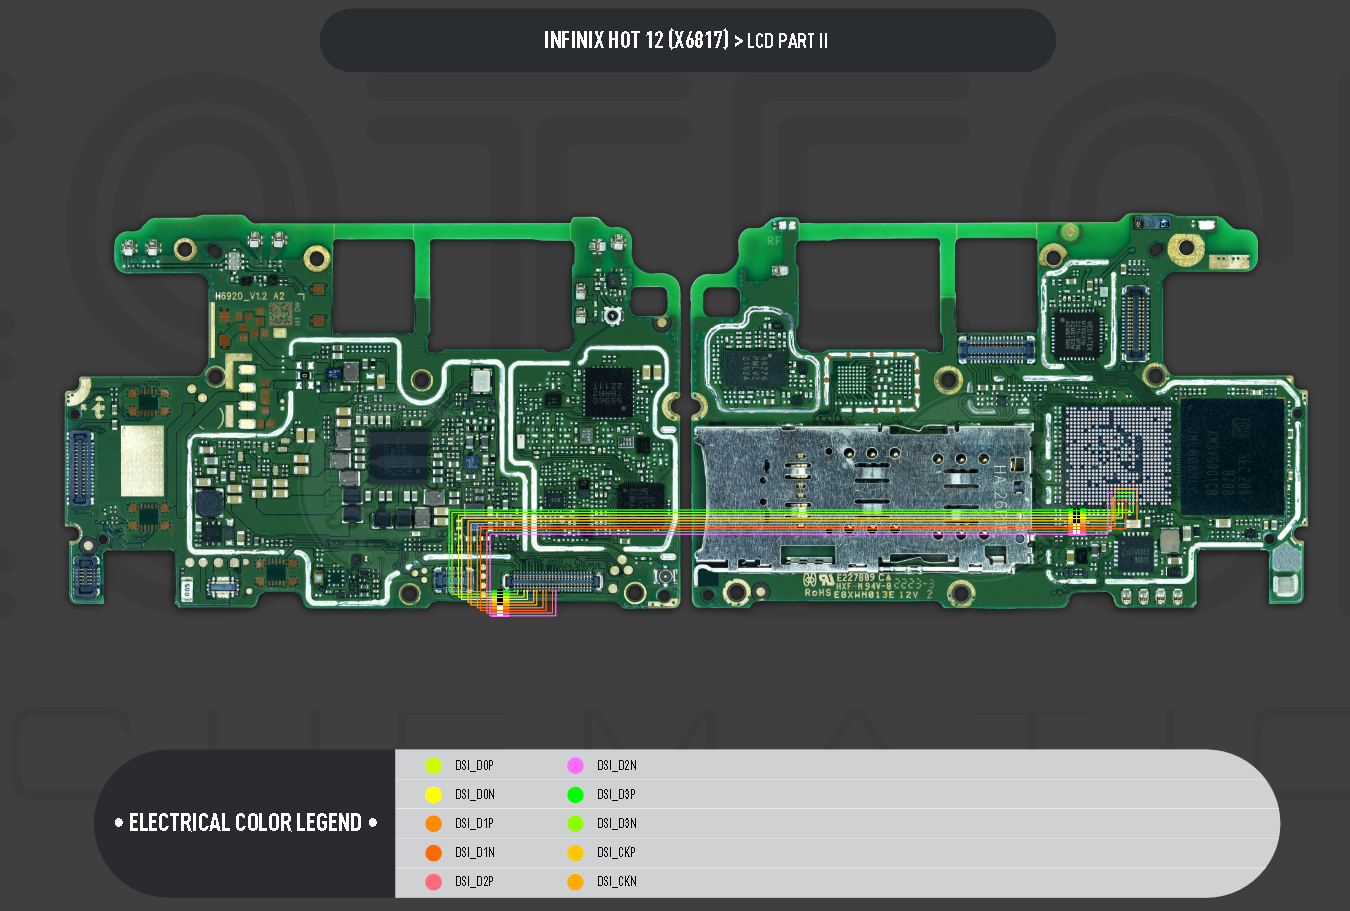Screen dimensions: 1350x911
Task: Click the DSI_D0P legend label
Action: click(474, 766)
